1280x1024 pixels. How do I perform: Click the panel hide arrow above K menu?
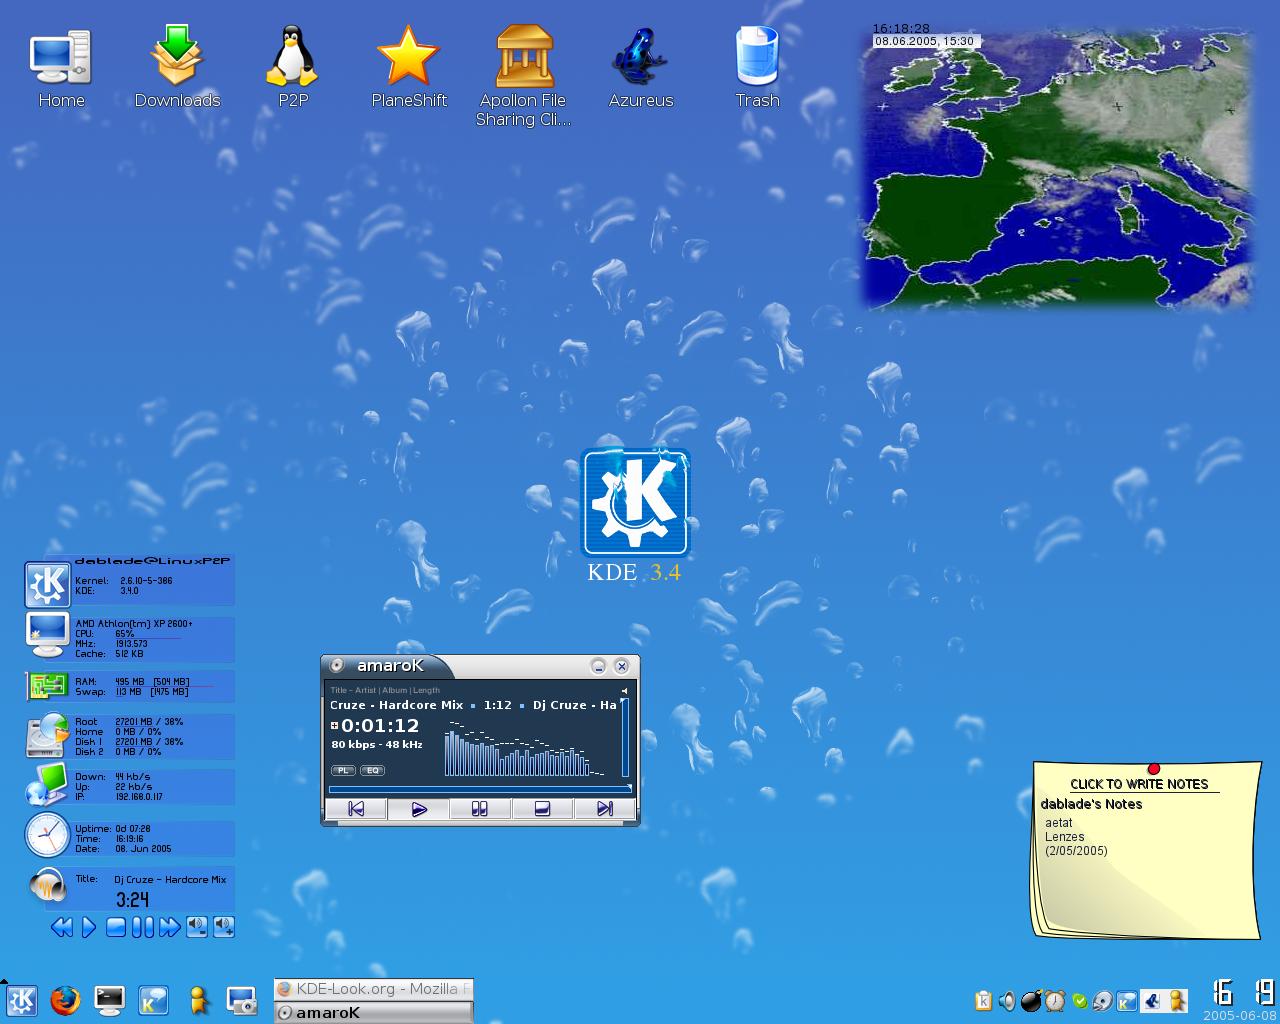coord(4,982)
